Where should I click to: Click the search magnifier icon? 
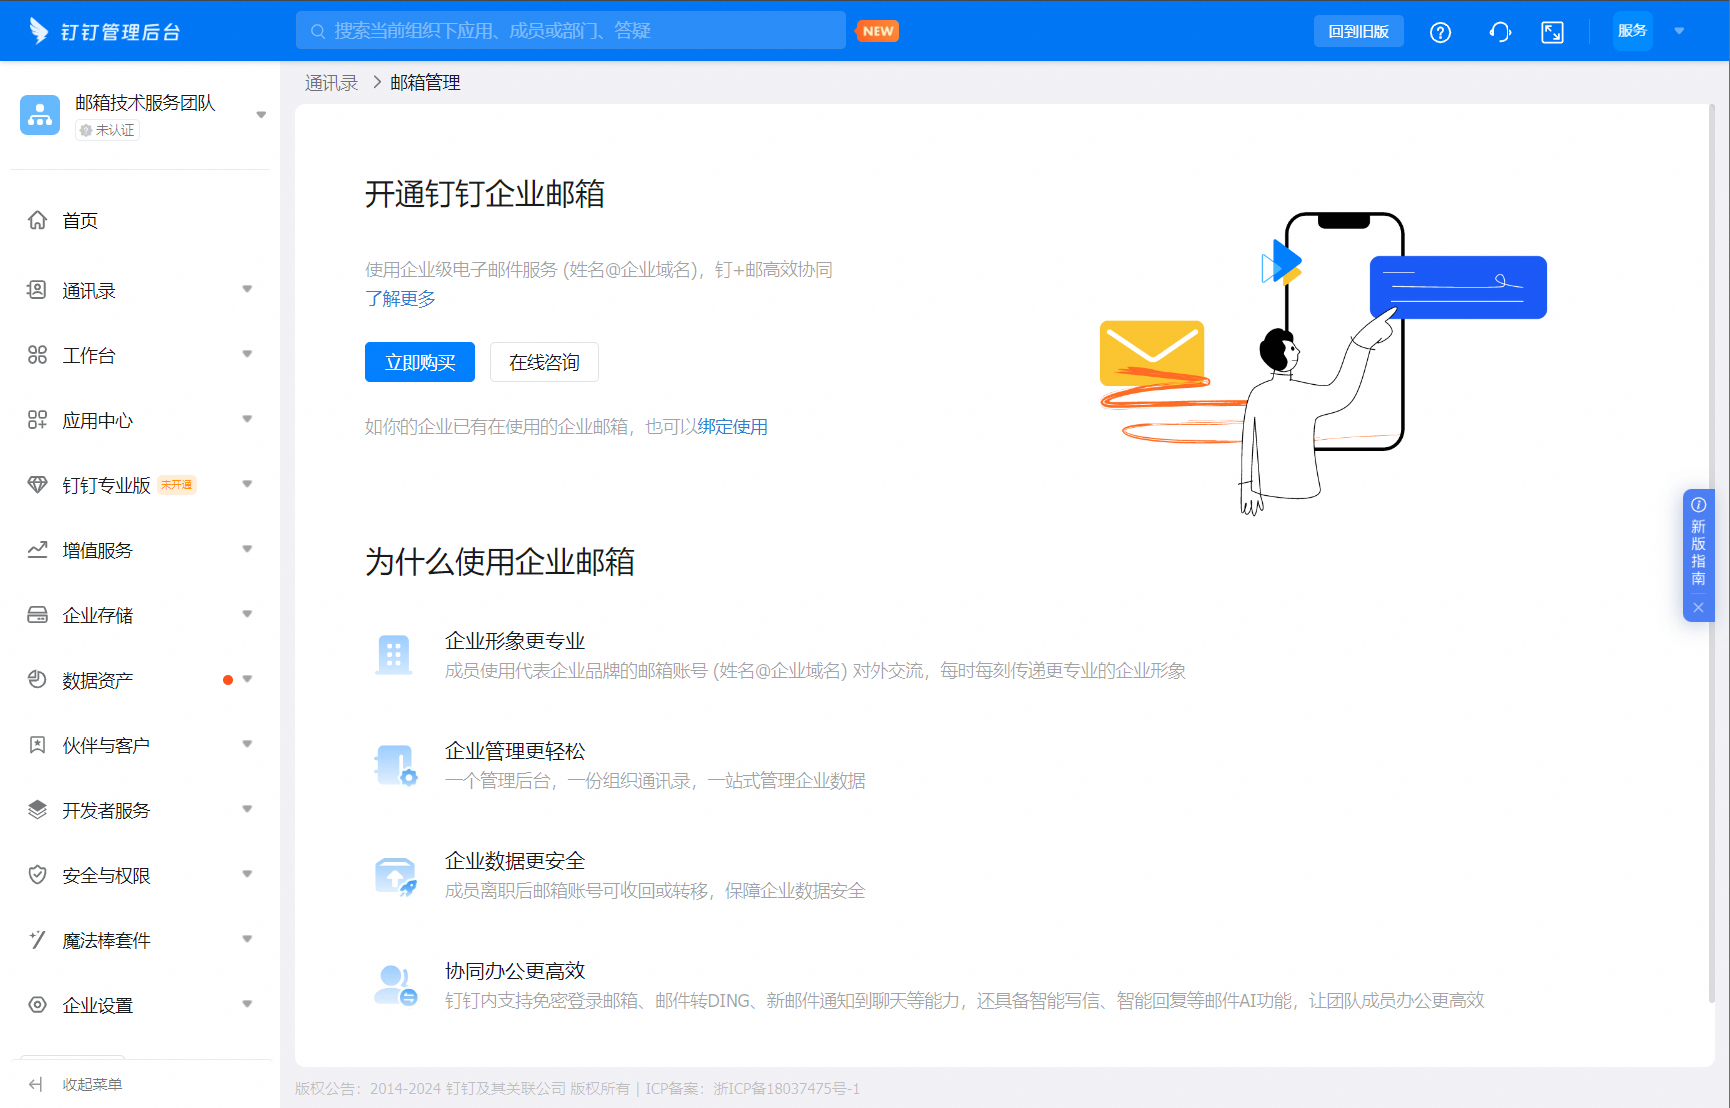coord(318,31)
